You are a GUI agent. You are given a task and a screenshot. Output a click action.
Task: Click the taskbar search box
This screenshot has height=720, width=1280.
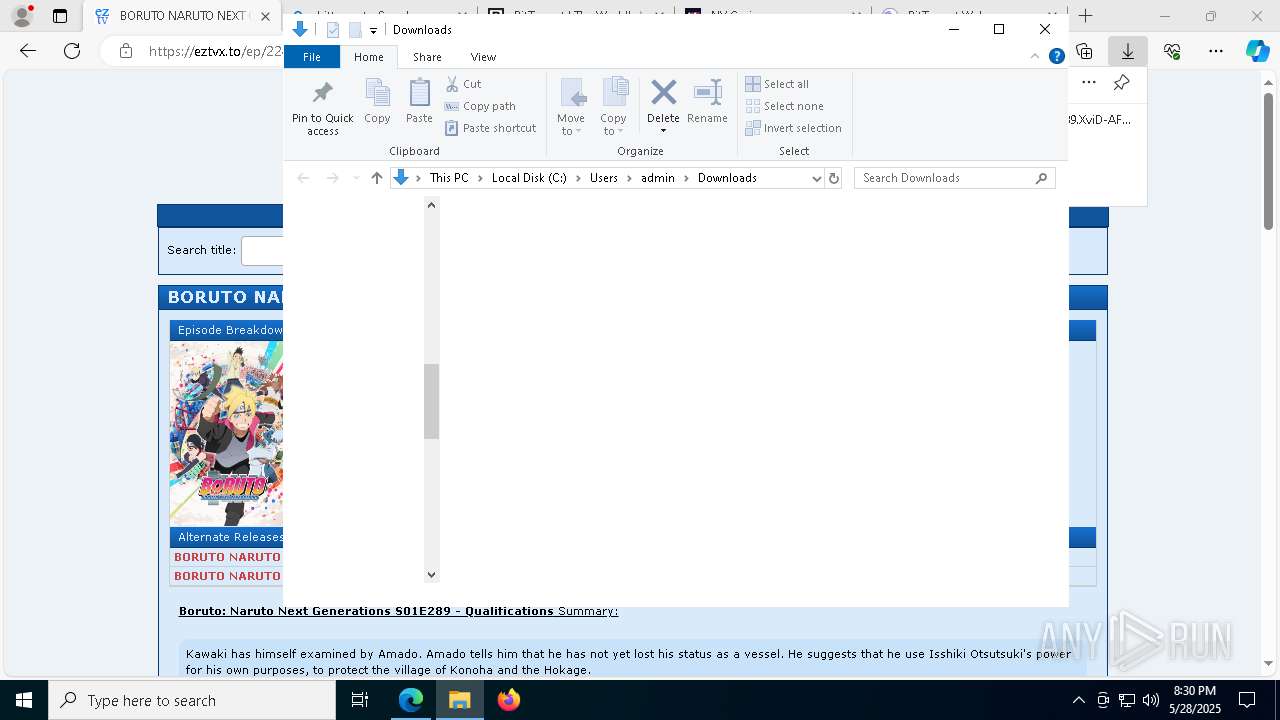click(192, 700)
